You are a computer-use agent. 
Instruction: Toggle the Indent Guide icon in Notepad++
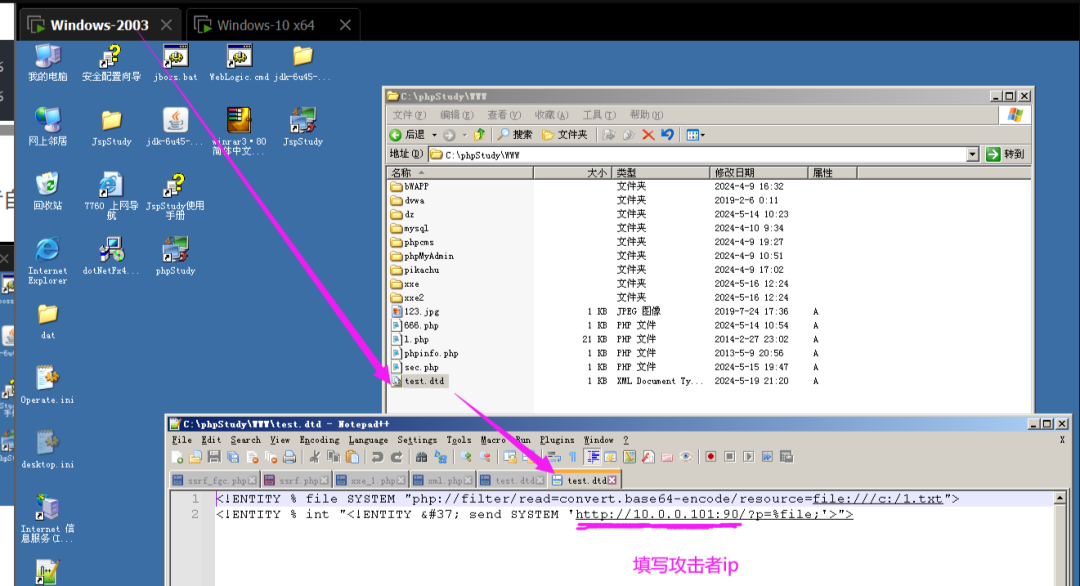(592, 457)
